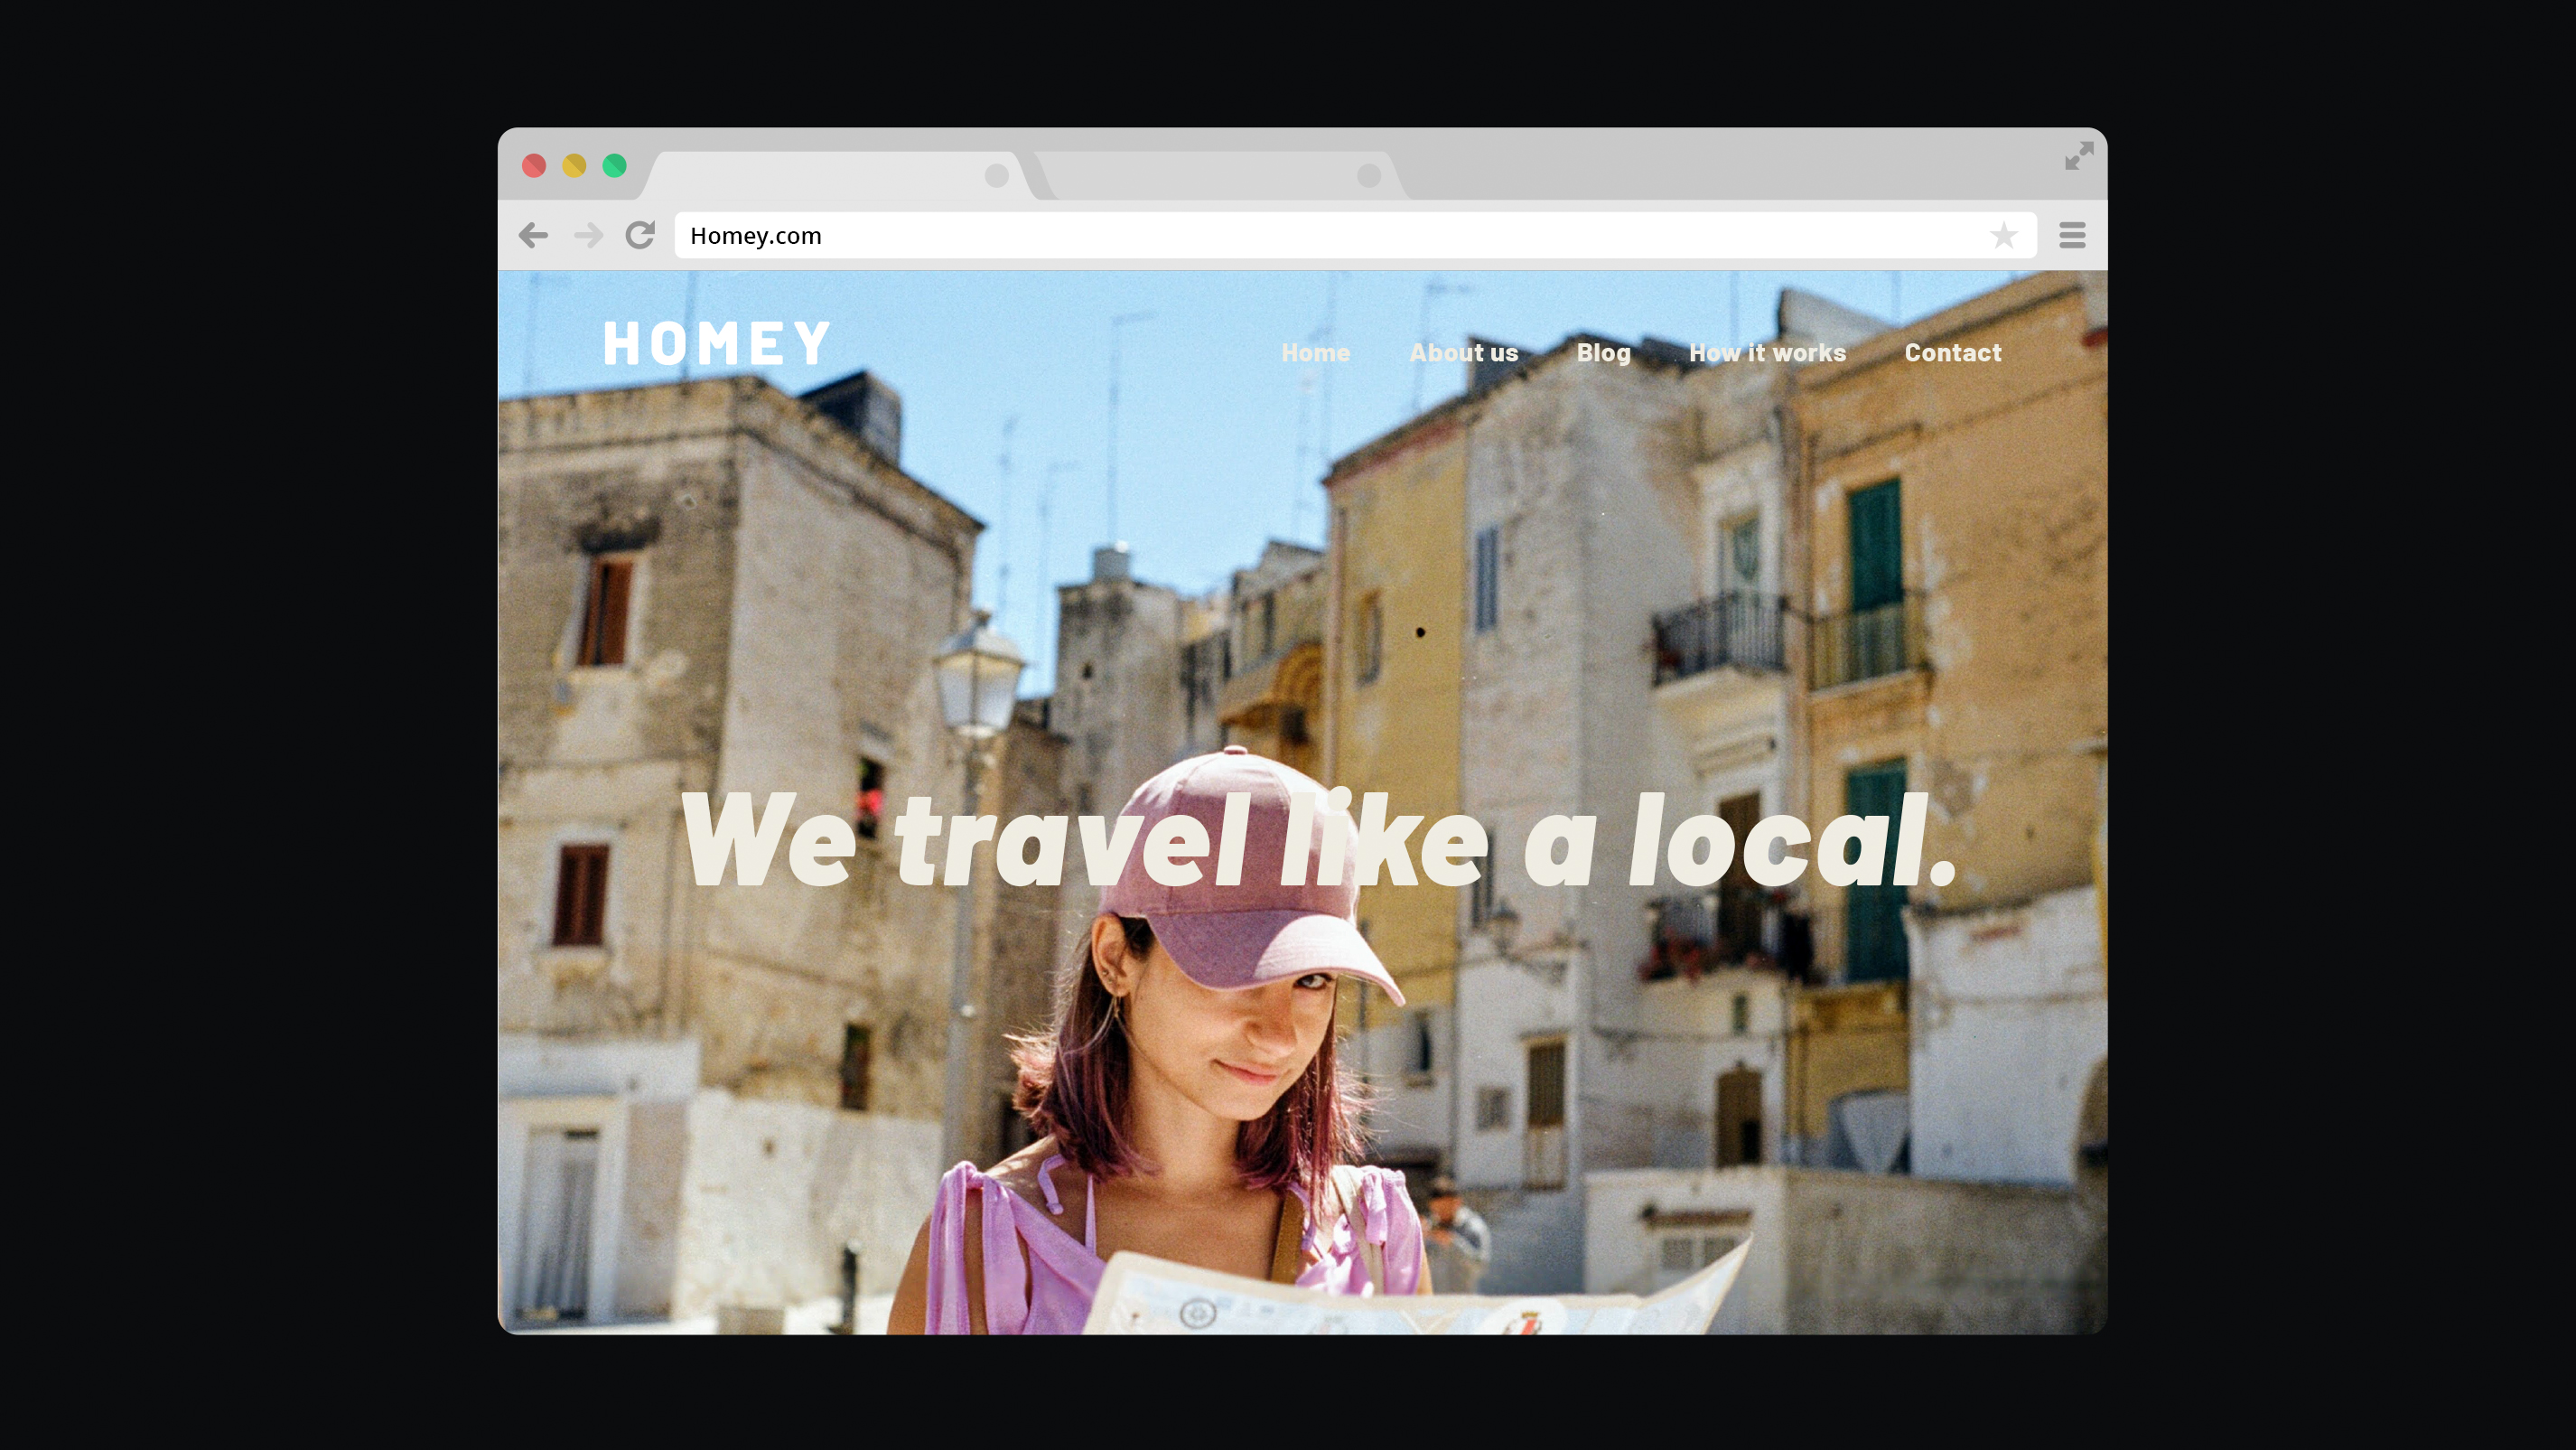Click the 'We travel like a local.' headline
The width and height of the screenshot is (2576, 1450).
(1318, 840)
